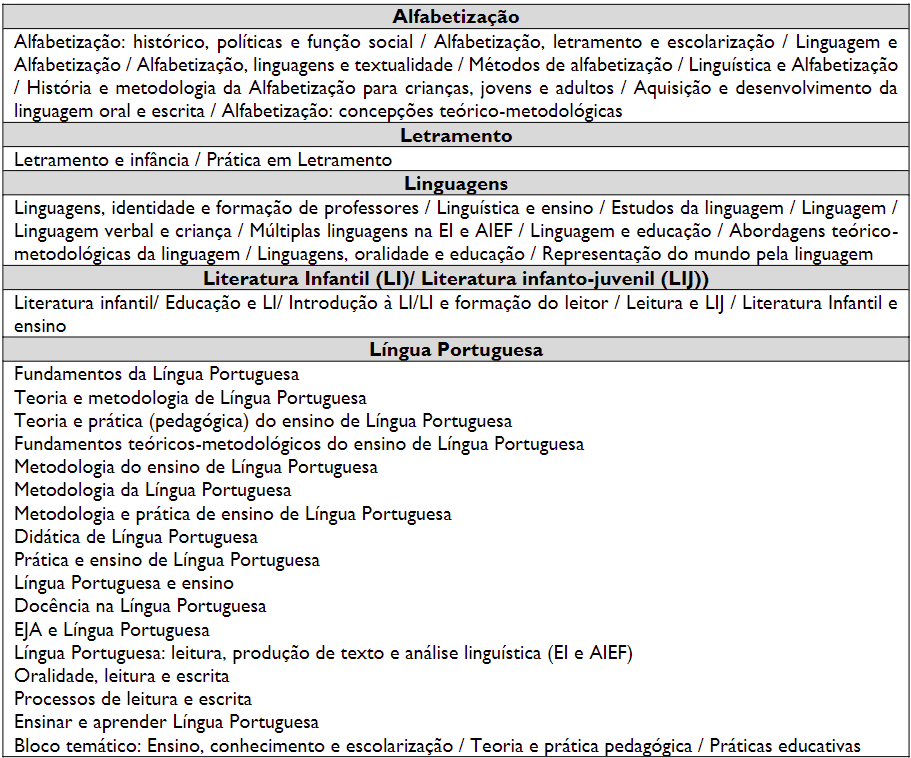Click the 'Bloco temático' line at bottom
Image resolution: width=911 pixels, height=758 pixels.
[437, 746]
